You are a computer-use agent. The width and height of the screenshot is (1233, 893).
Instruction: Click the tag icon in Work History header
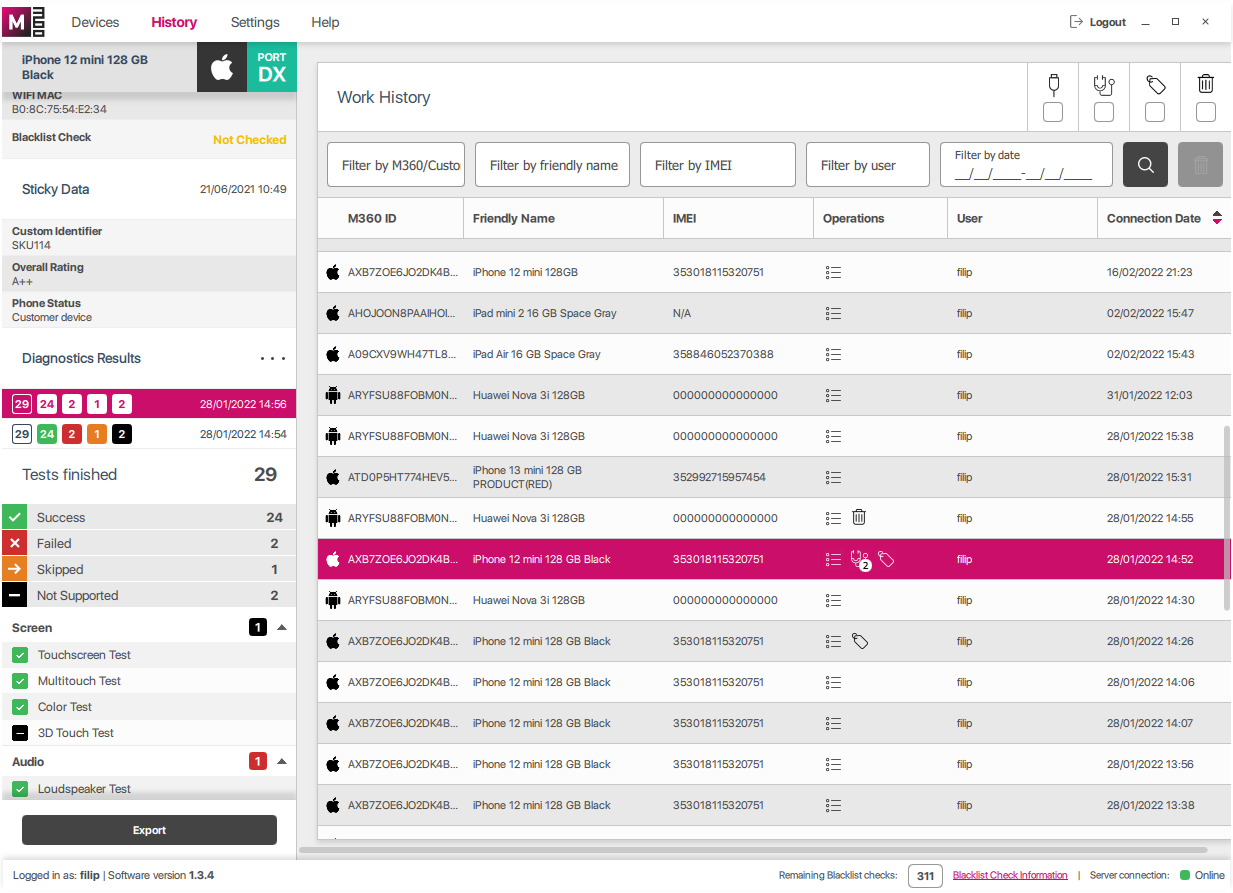click(x=1155, y=84)
